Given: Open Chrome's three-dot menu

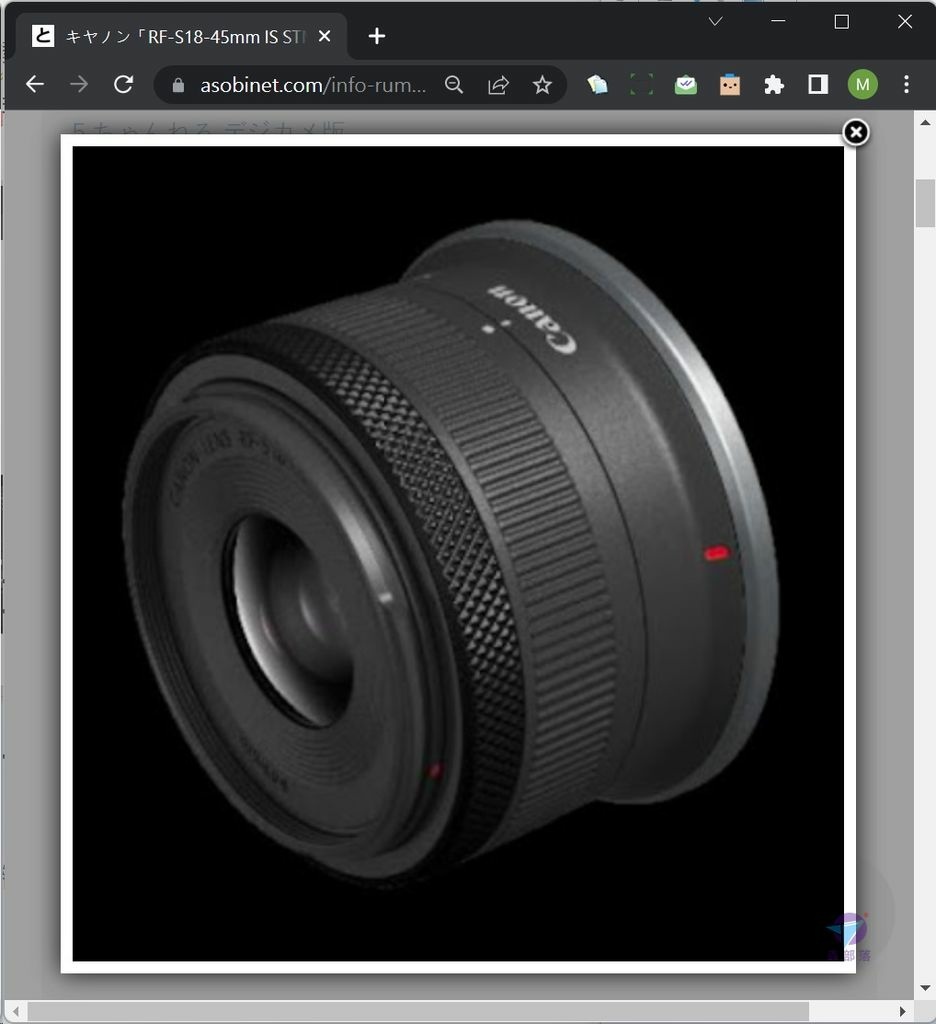Looking at the screenshot, I should click(906, 84).
